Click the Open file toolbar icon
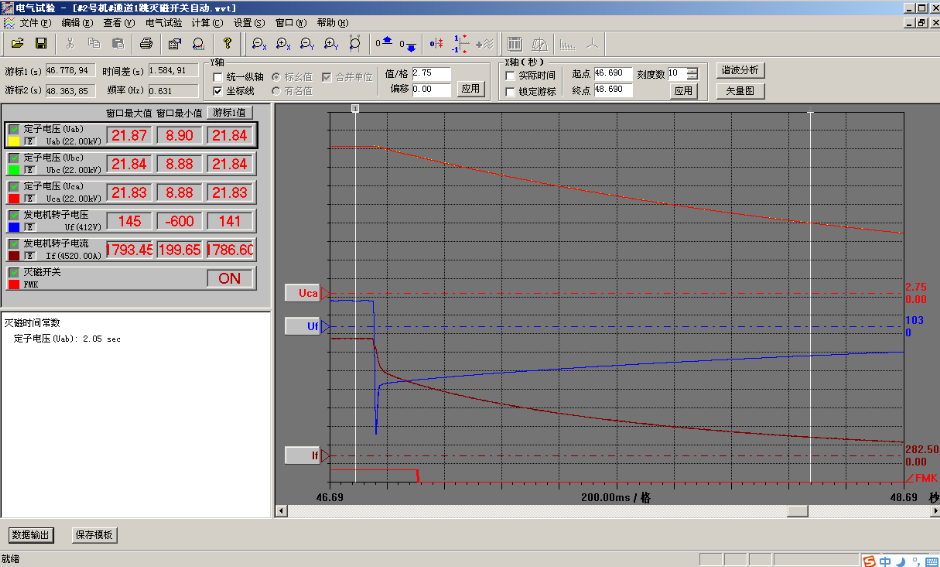Image resolution: width=940 pixels, height=567 pixels. [17, 43]
